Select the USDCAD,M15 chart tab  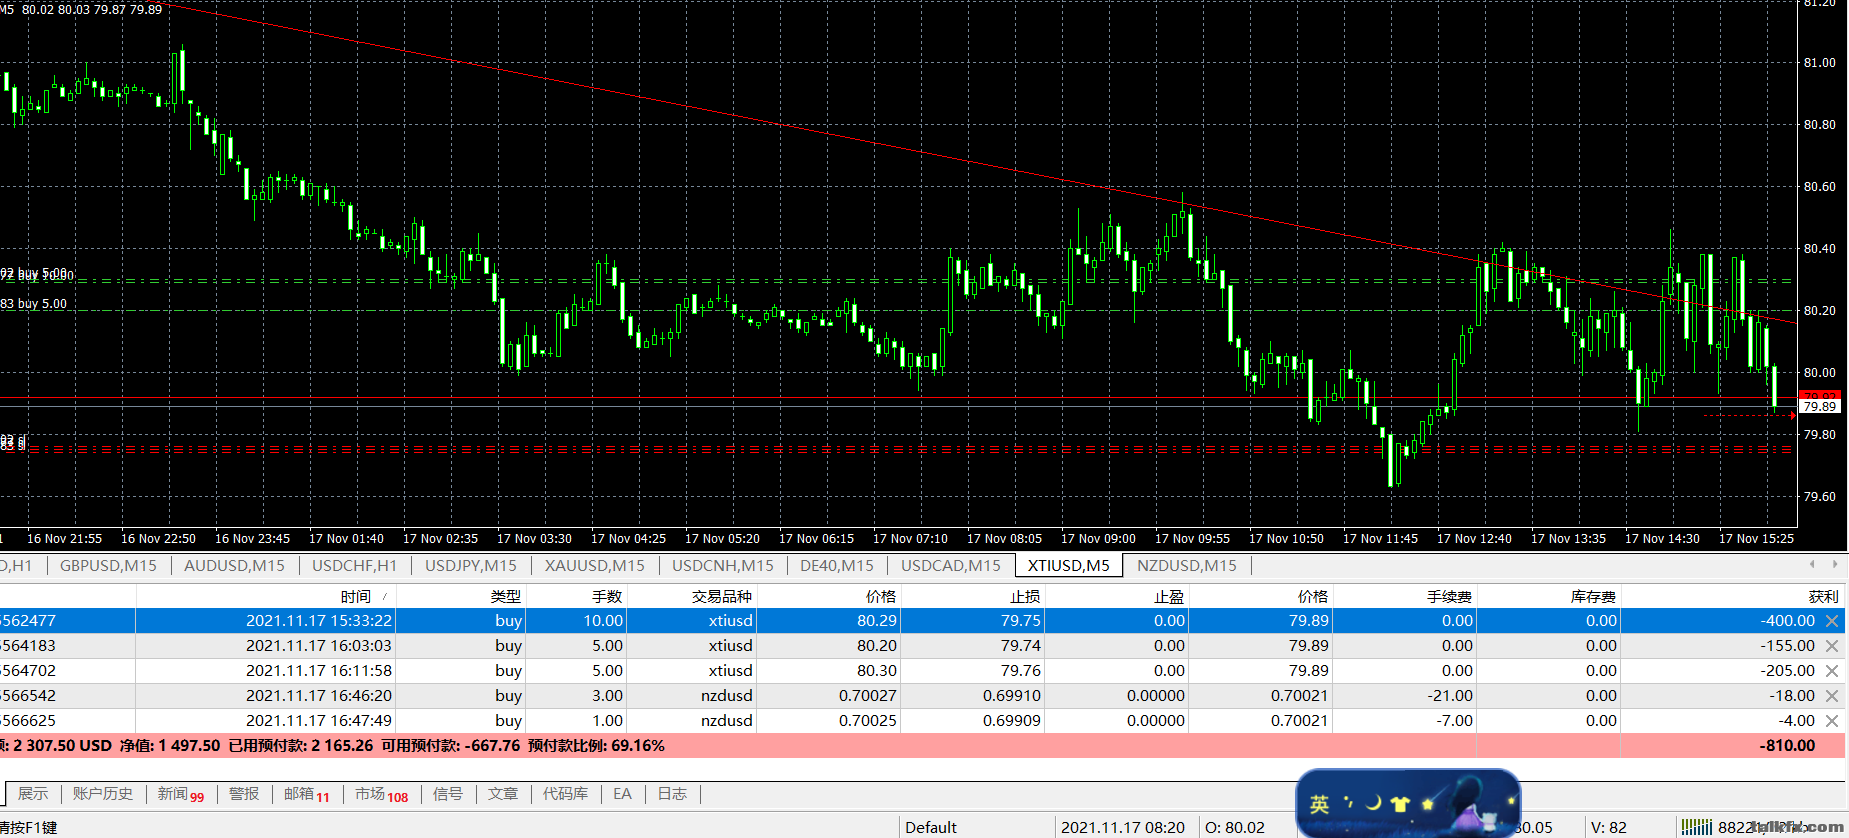click(x=950, y=566)
